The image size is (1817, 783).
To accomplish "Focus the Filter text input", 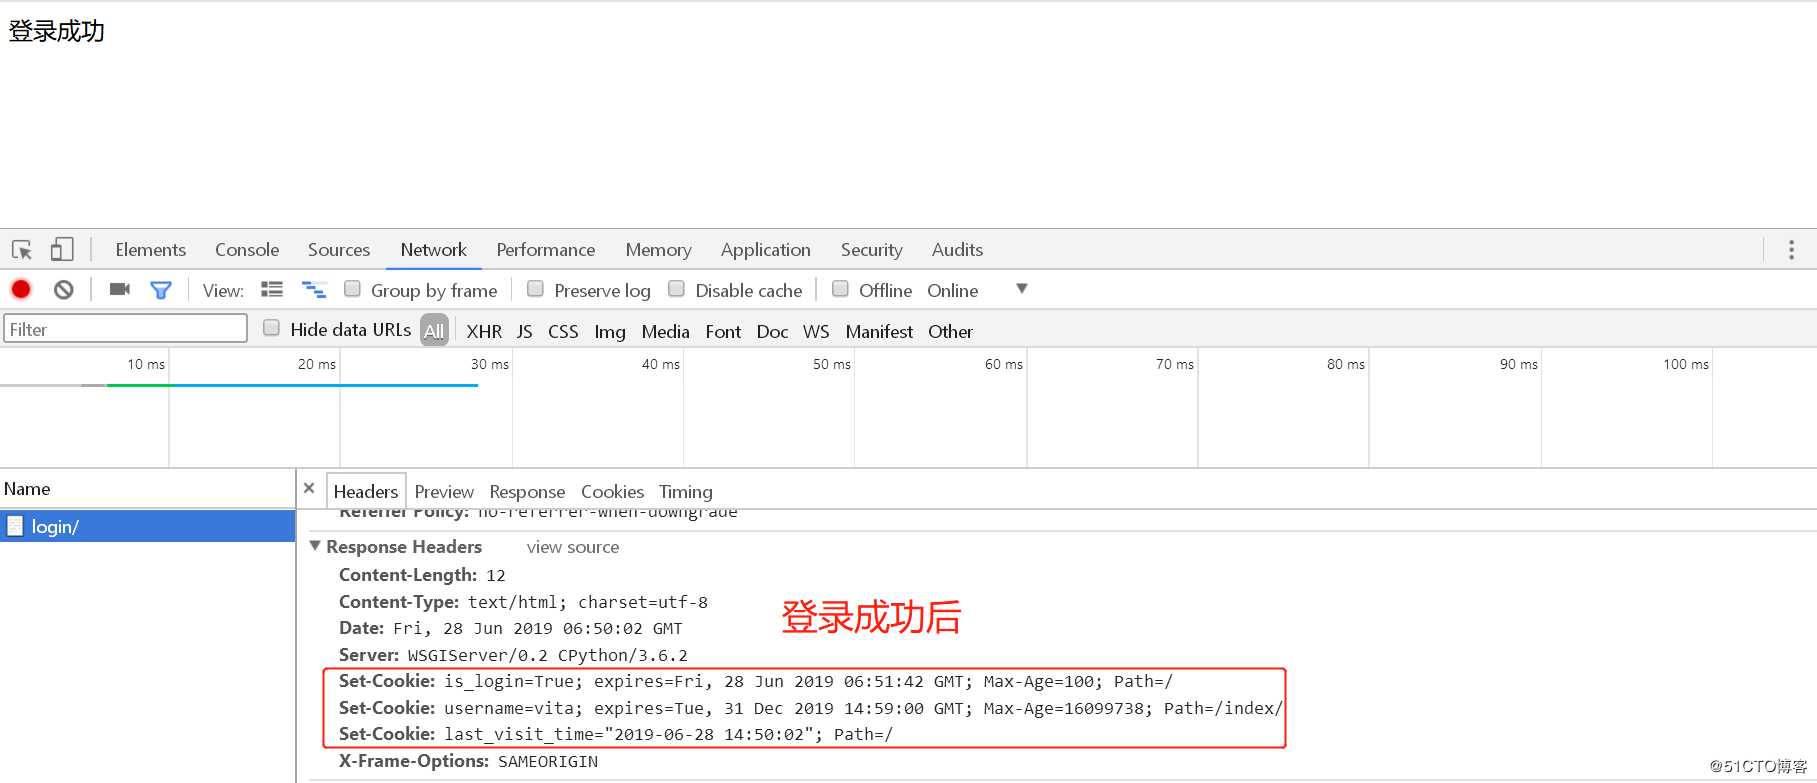I will (125, 329).
